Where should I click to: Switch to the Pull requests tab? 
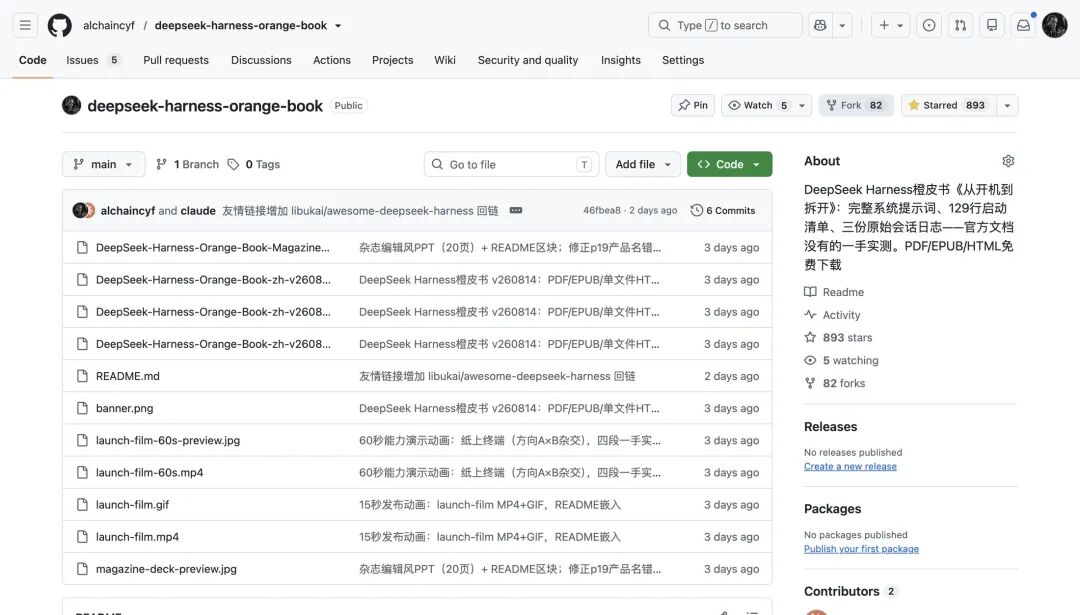[x=176, y=60]
